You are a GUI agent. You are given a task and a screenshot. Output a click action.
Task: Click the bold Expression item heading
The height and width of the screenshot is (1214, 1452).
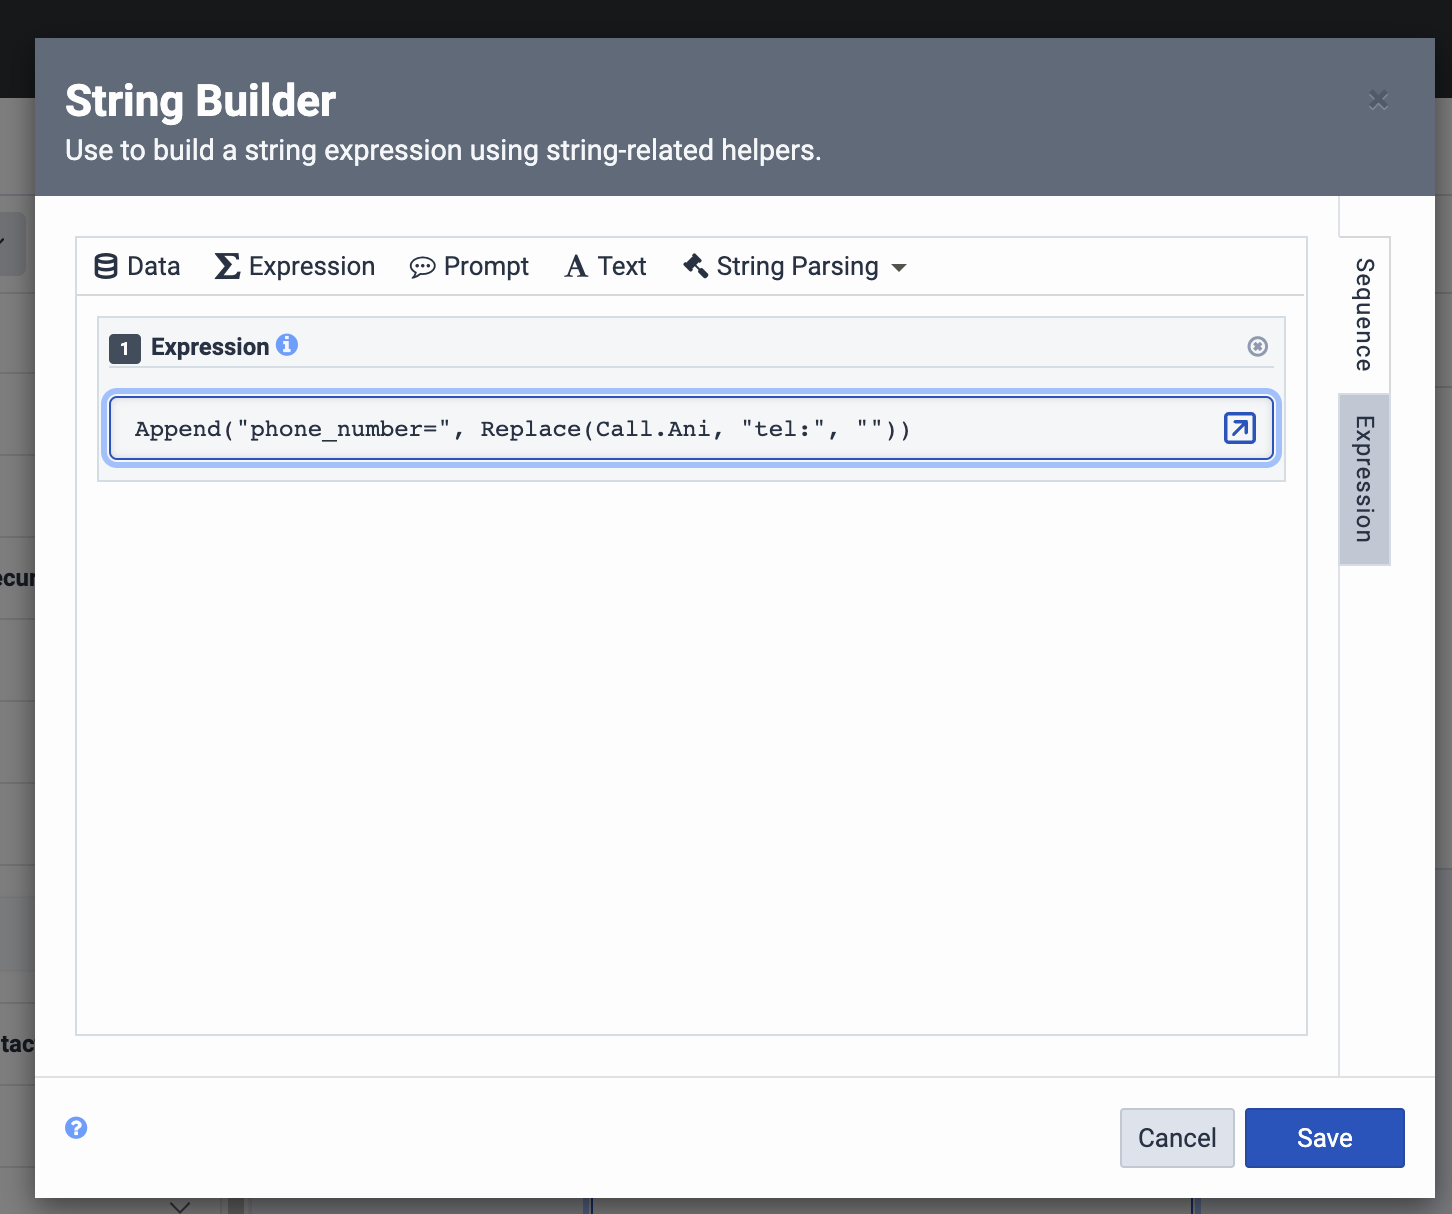tap(210, 347)
